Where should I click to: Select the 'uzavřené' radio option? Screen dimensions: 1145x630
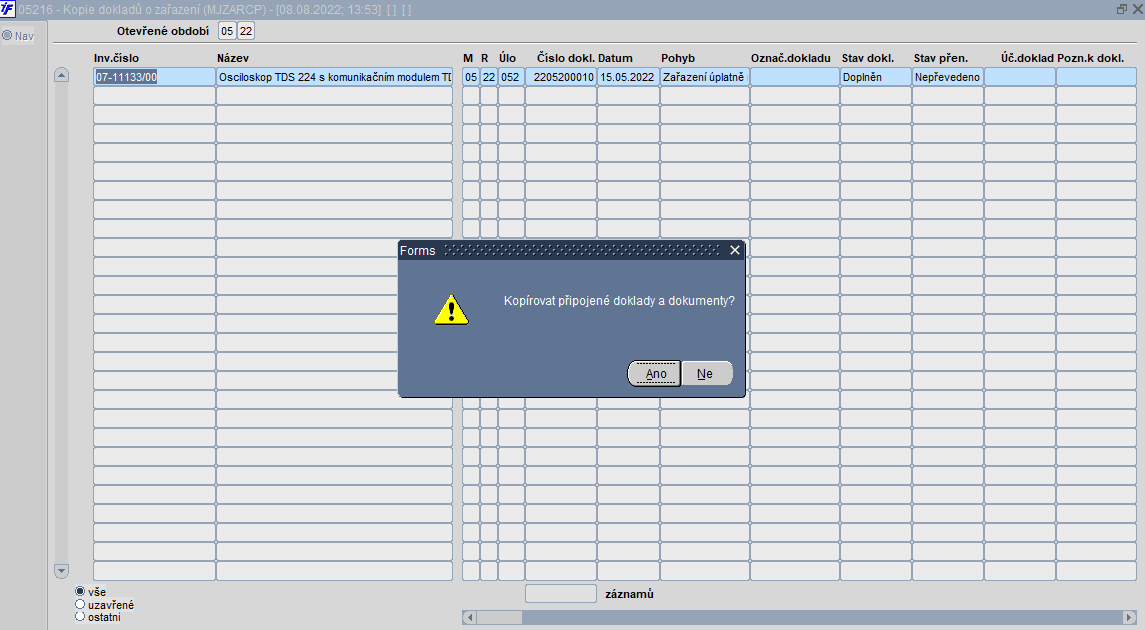[x=80, y=604]
